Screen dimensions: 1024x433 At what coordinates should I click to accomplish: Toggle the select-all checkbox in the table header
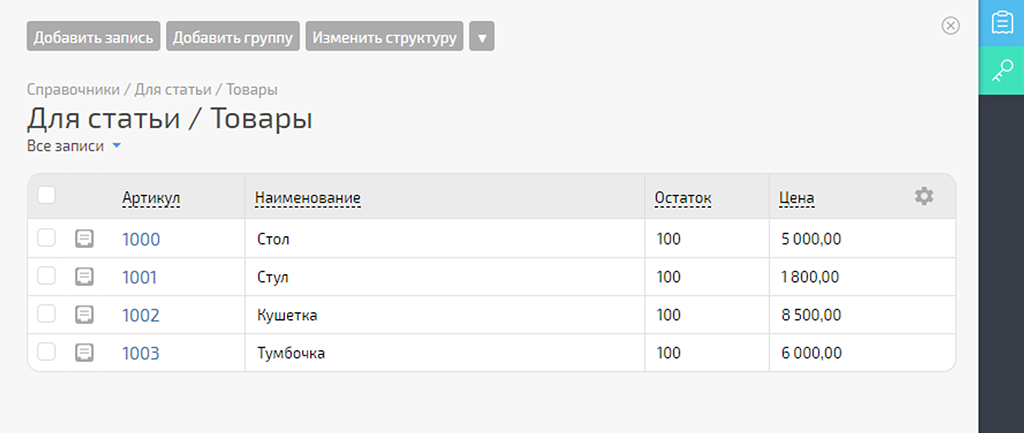point(46,195)
